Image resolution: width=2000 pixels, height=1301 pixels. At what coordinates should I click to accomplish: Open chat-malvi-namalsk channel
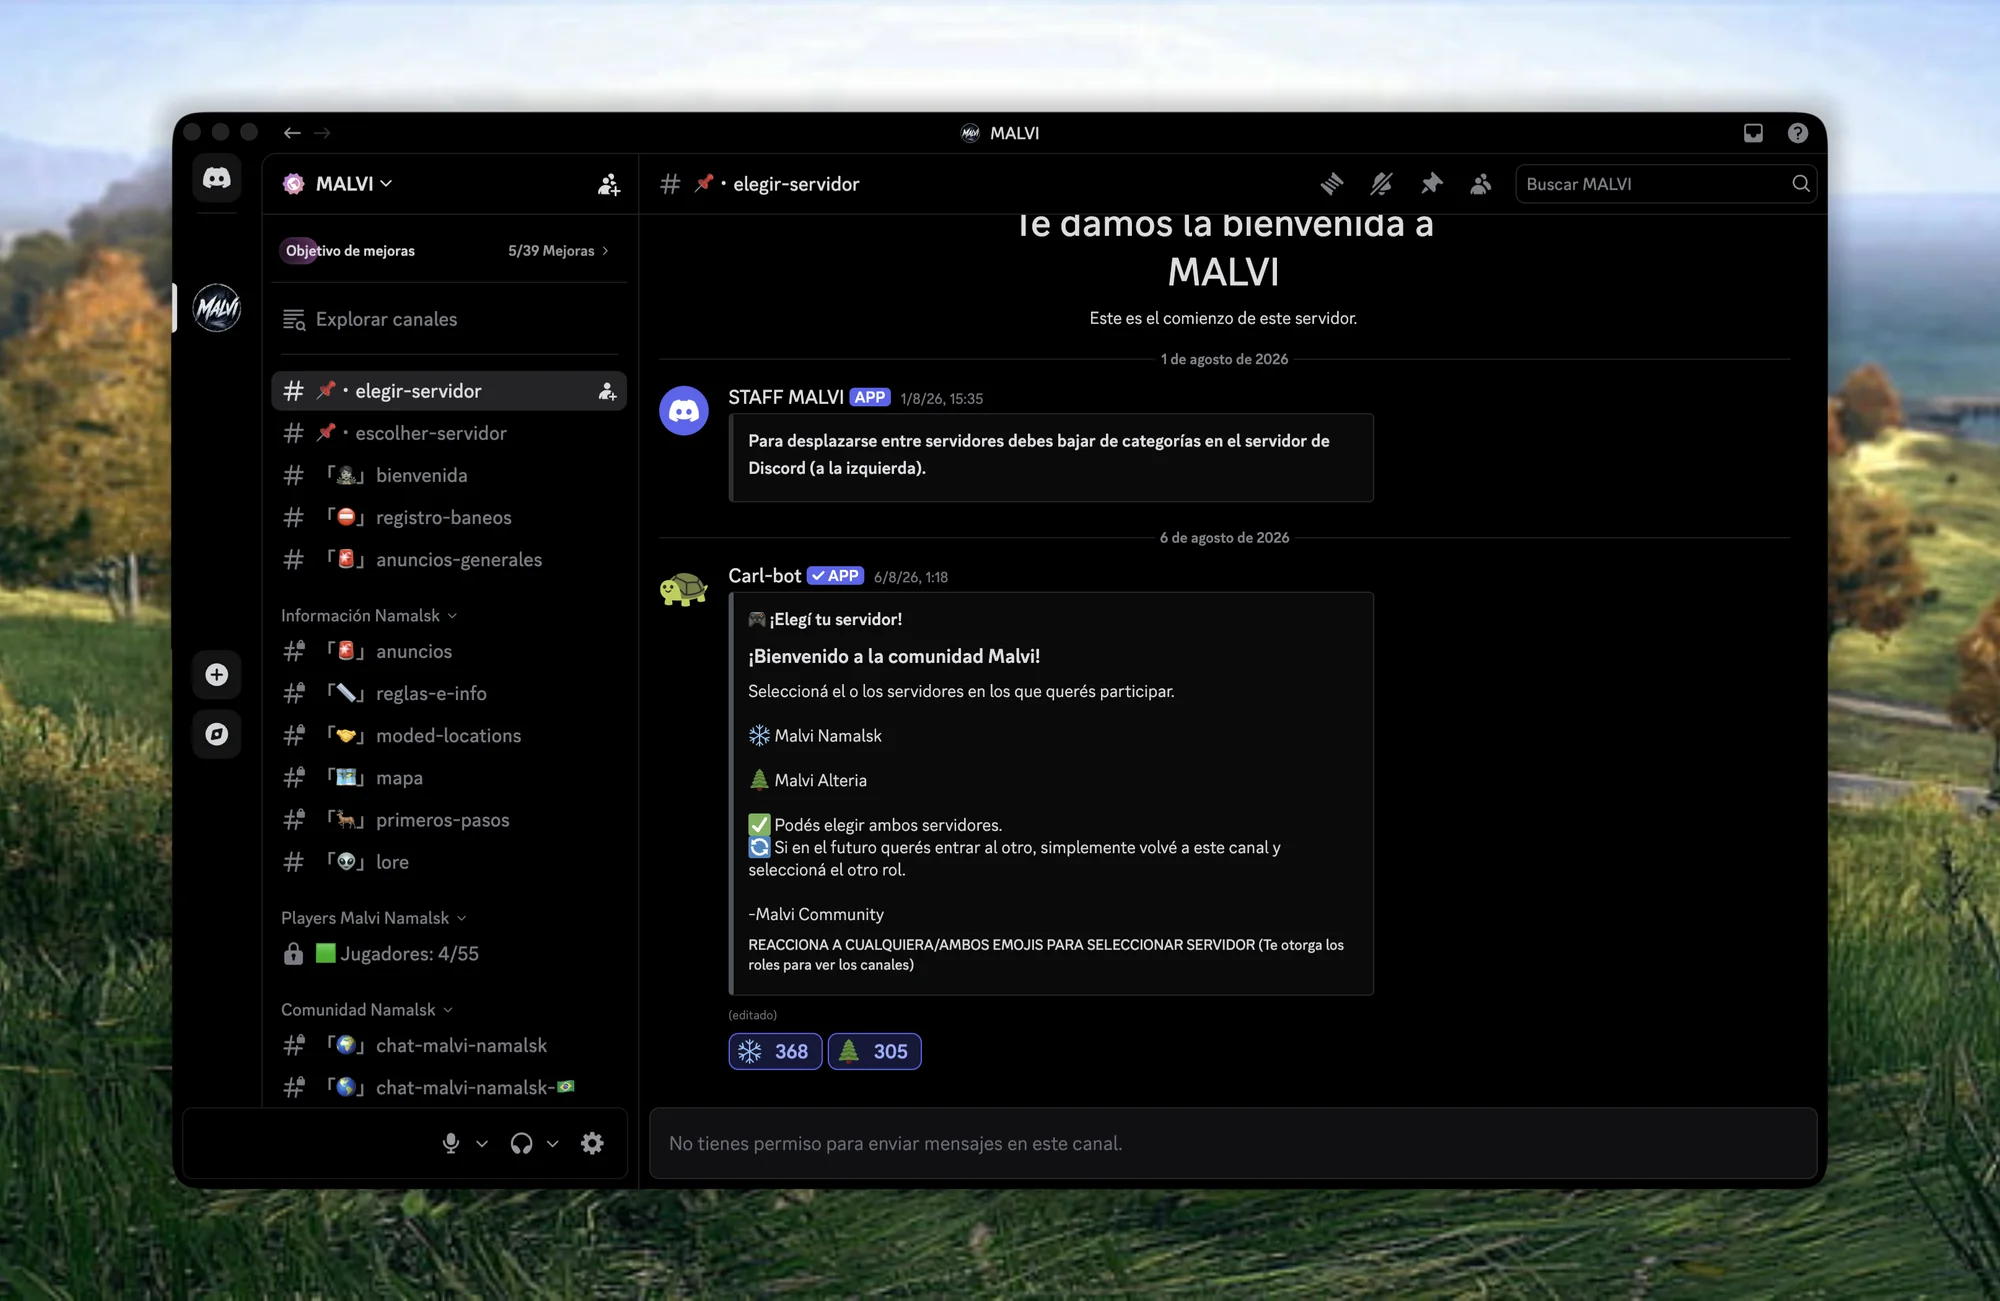tap(449, 1046)
